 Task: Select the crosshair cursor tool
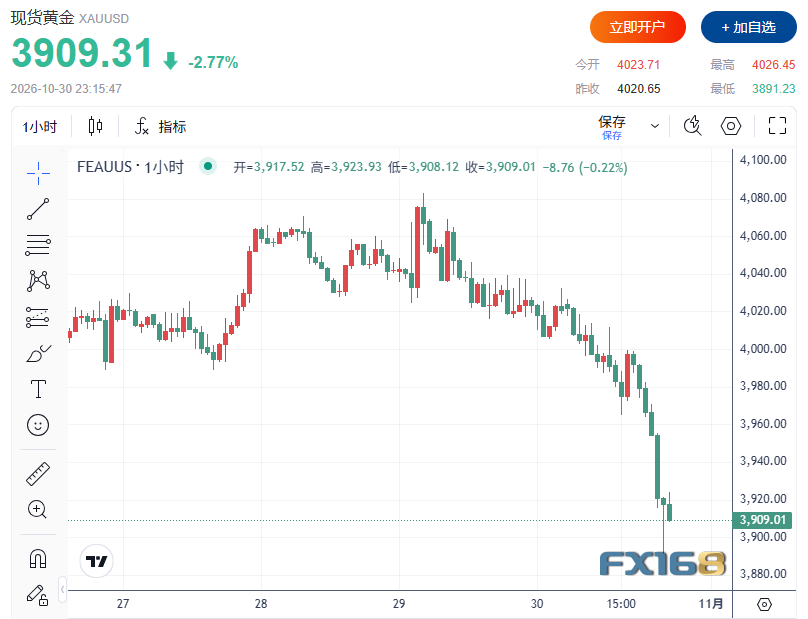pos(38,173)
